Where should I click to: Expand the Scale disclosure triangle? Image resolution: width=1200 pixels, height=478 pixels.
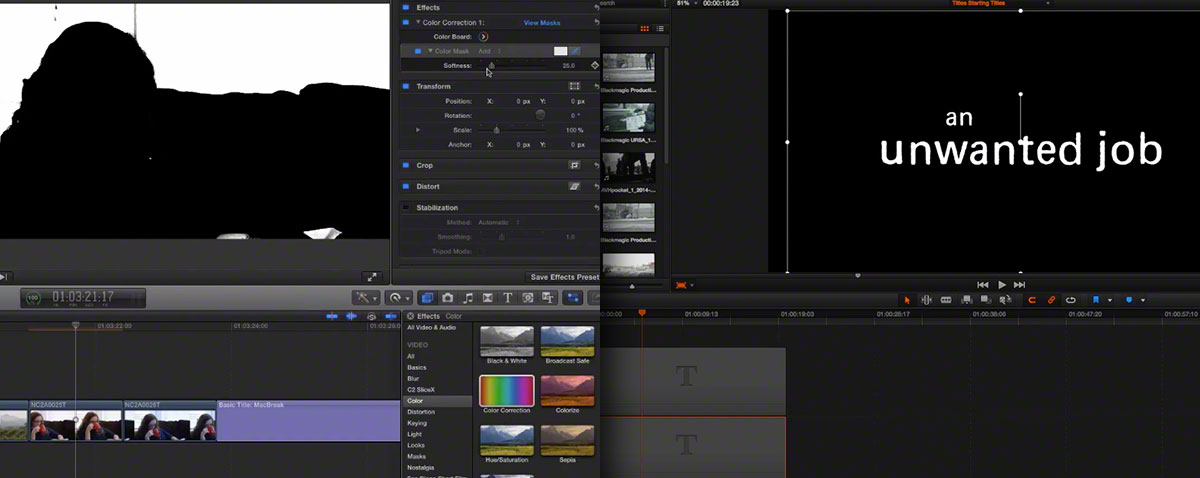point(418,130)
